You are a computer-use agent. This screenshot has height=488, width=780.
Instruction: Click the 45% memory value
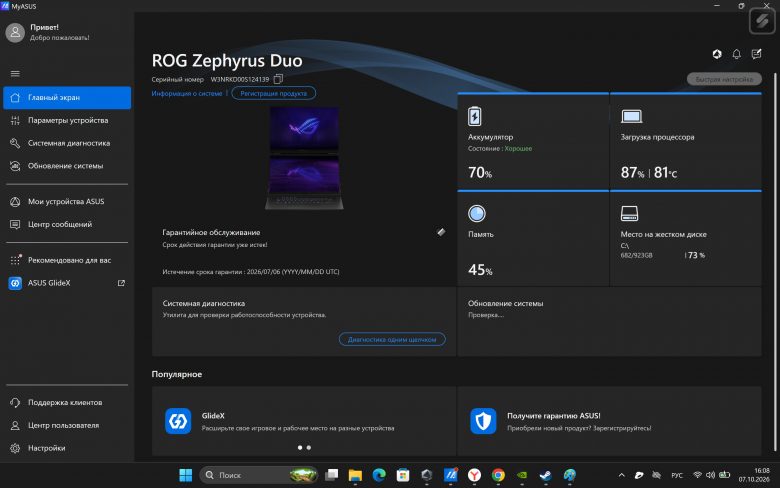[x=480, y=270]
